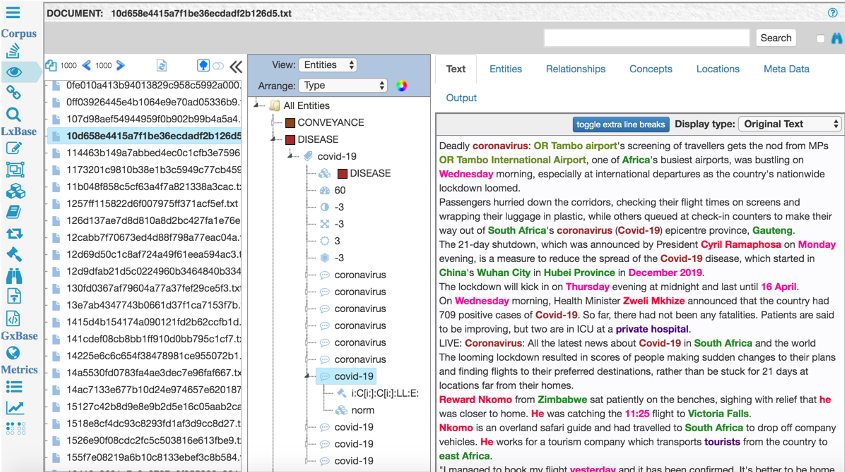Click the stacked layers Corpus icon
This screenshot has width=845, height=472.
tap(13, 51)
